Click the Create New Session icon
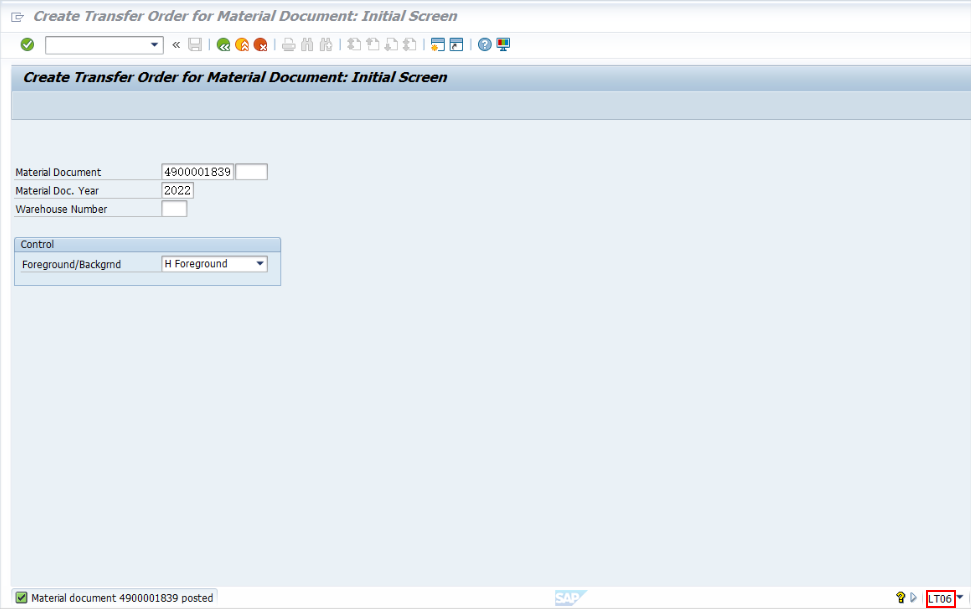Screen dimensions: 971x609 pyautogui.click(x=439, y=44)
